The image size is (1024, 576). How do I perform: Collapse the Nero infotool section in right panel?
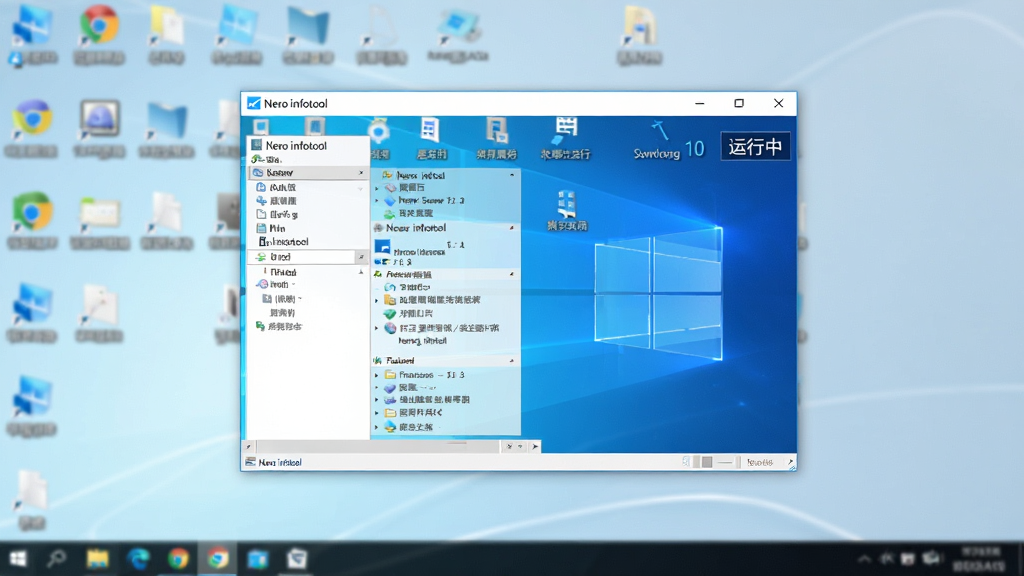(511, 228)
